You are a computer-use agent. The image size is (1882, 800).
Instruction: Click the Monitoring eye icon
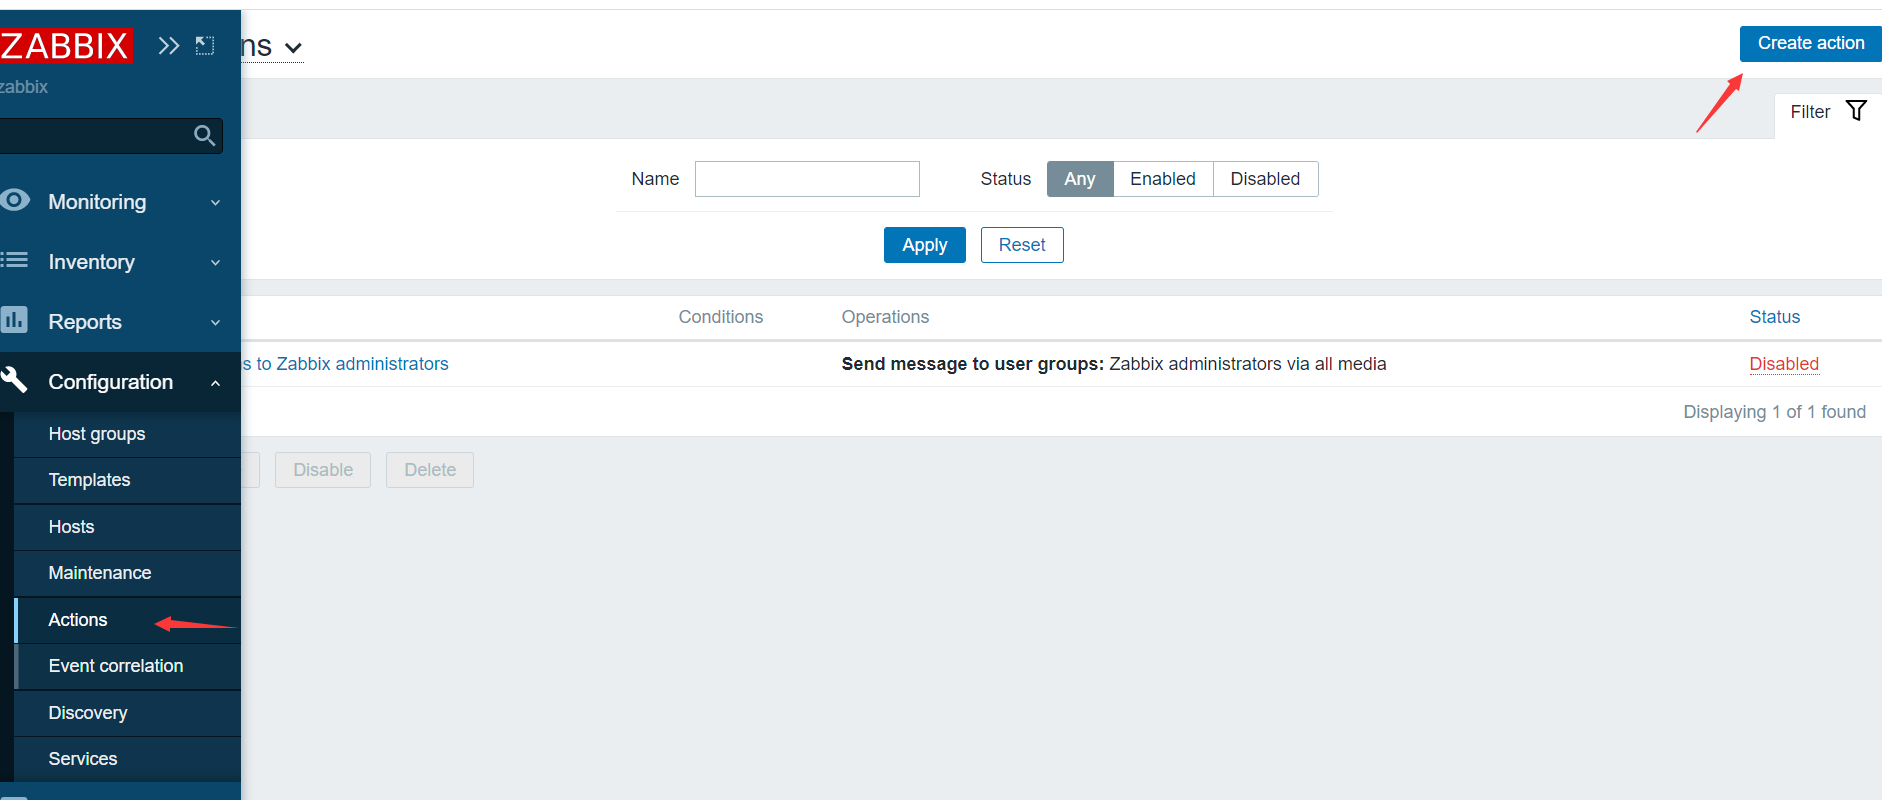(15, 200)
